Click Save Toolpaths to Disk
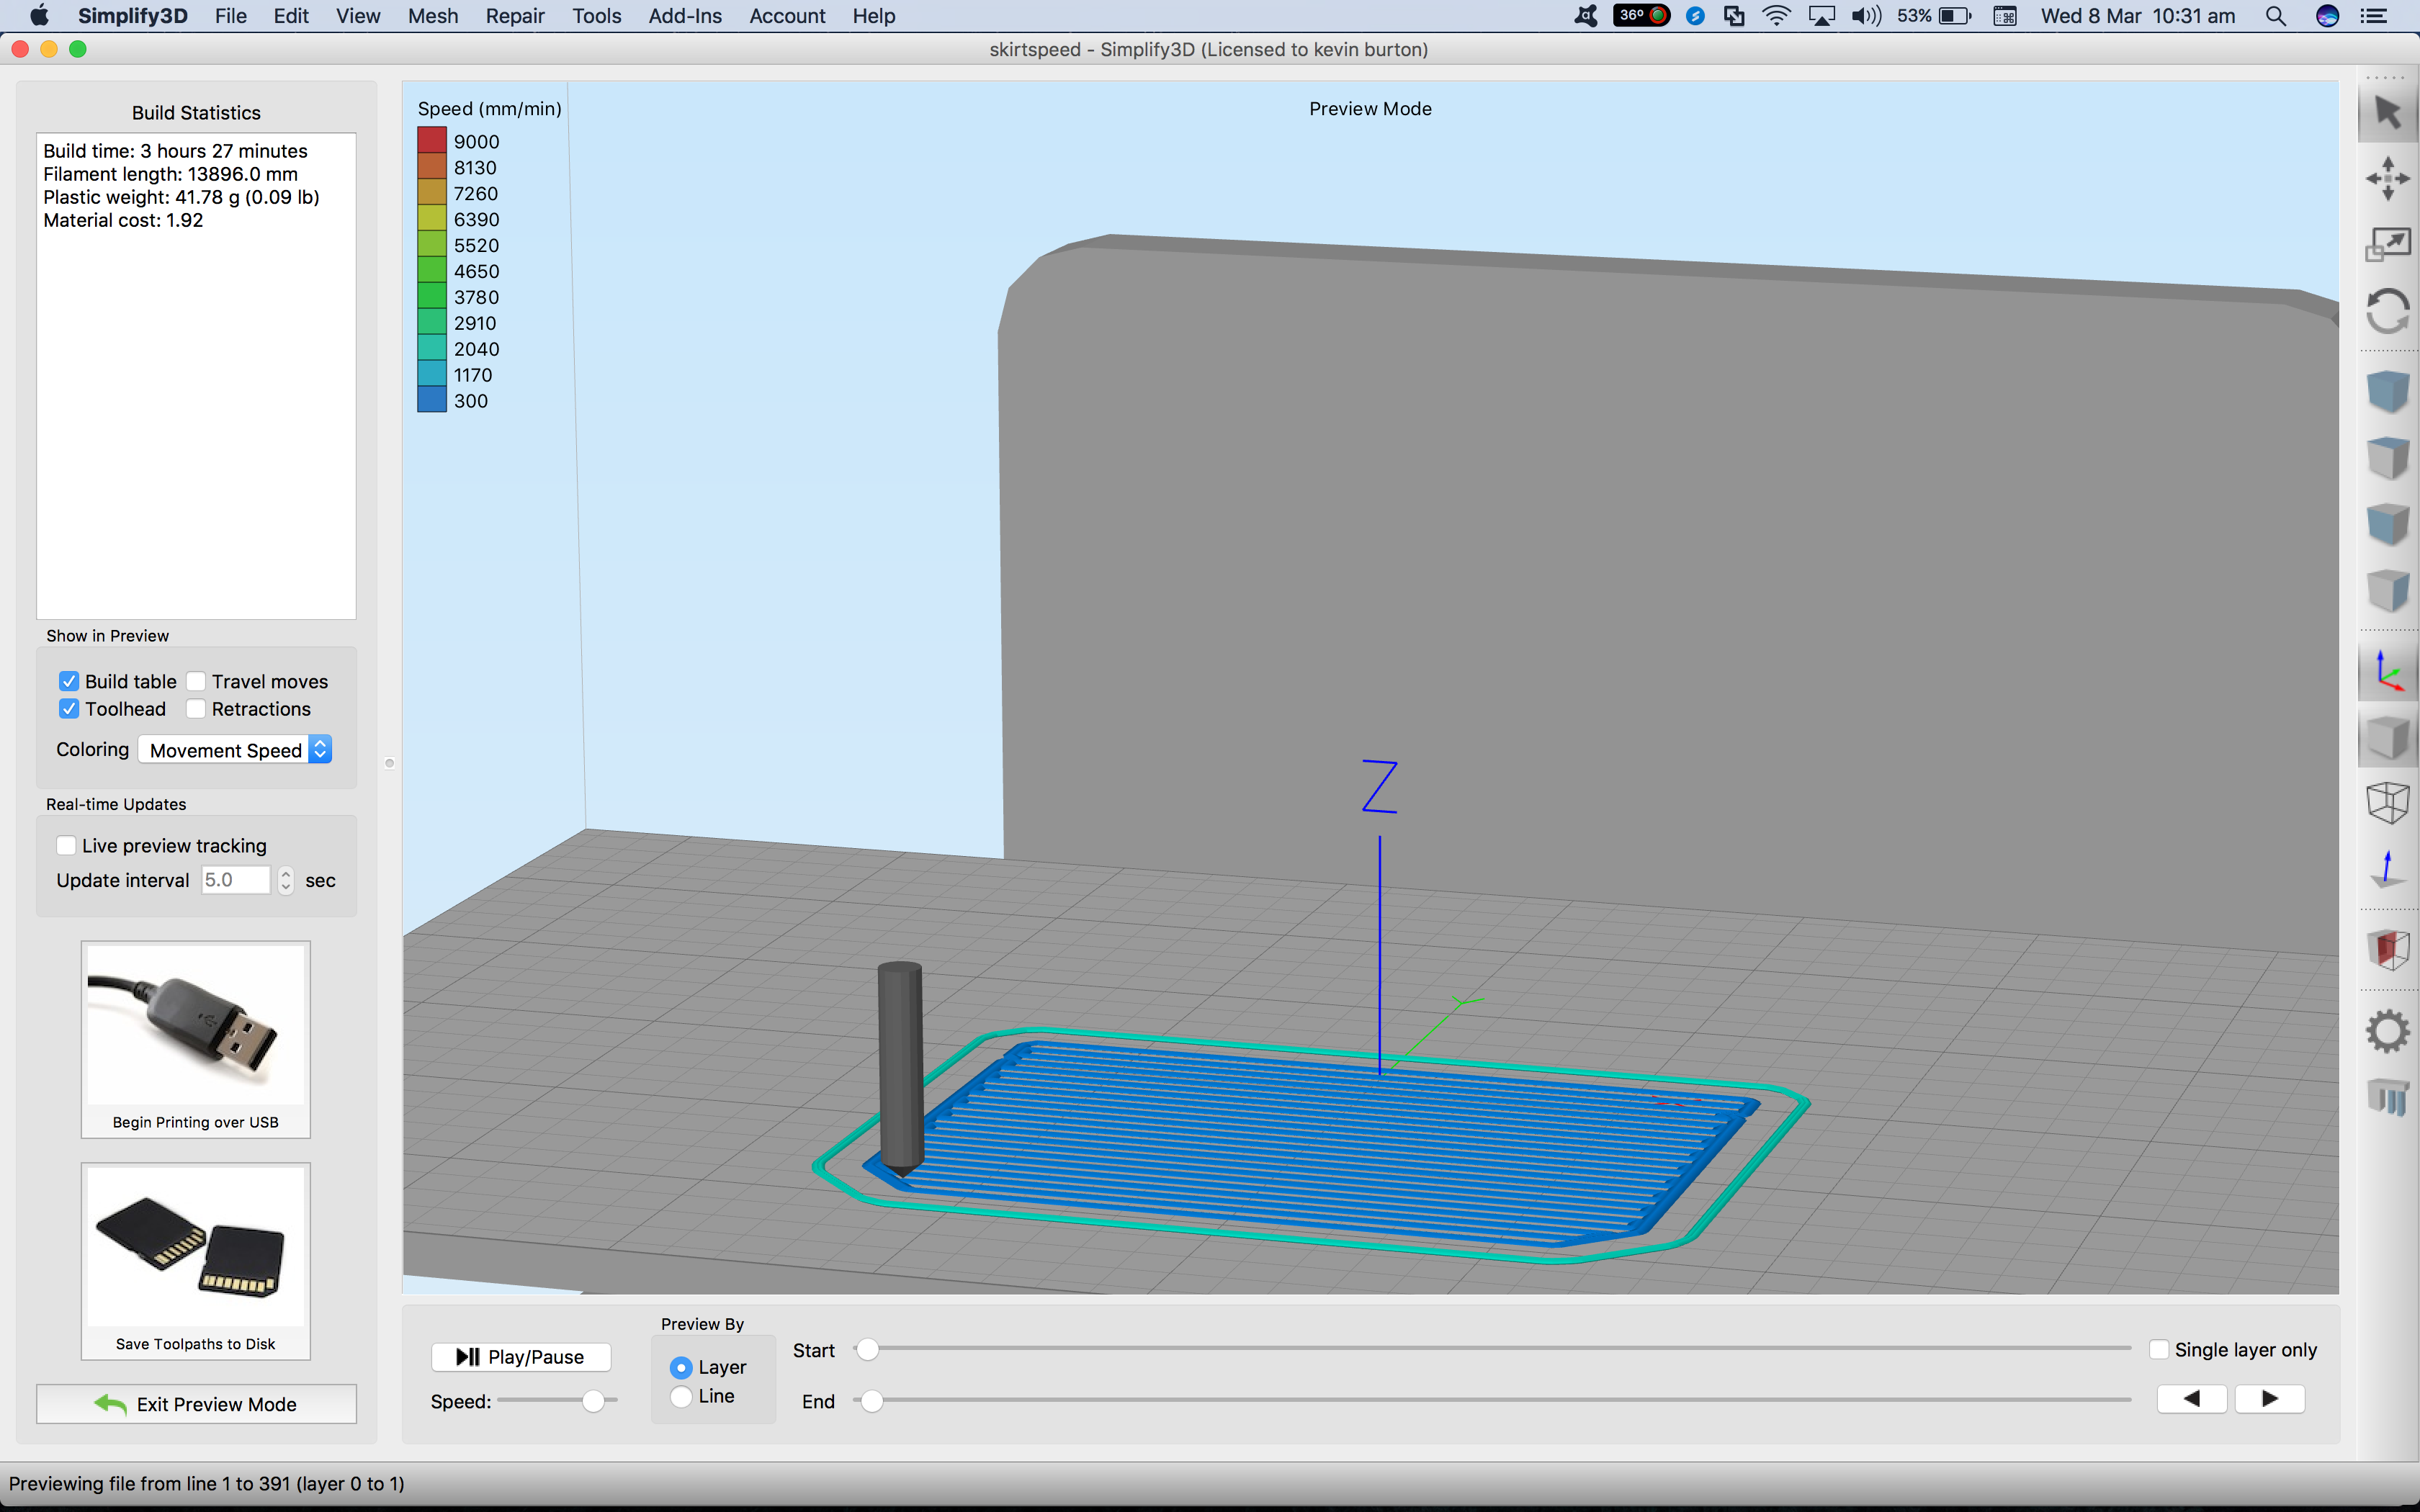 pos(196,1261)
